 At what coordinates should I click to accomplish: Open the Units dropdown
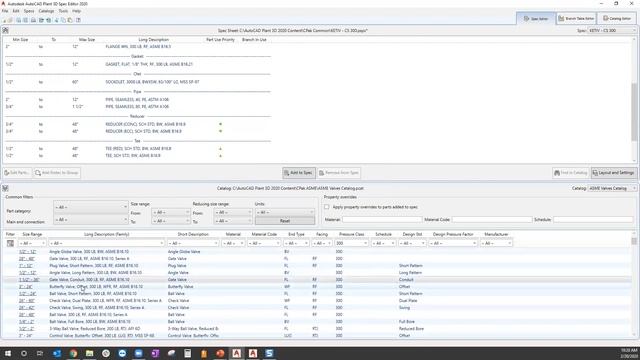285,212
